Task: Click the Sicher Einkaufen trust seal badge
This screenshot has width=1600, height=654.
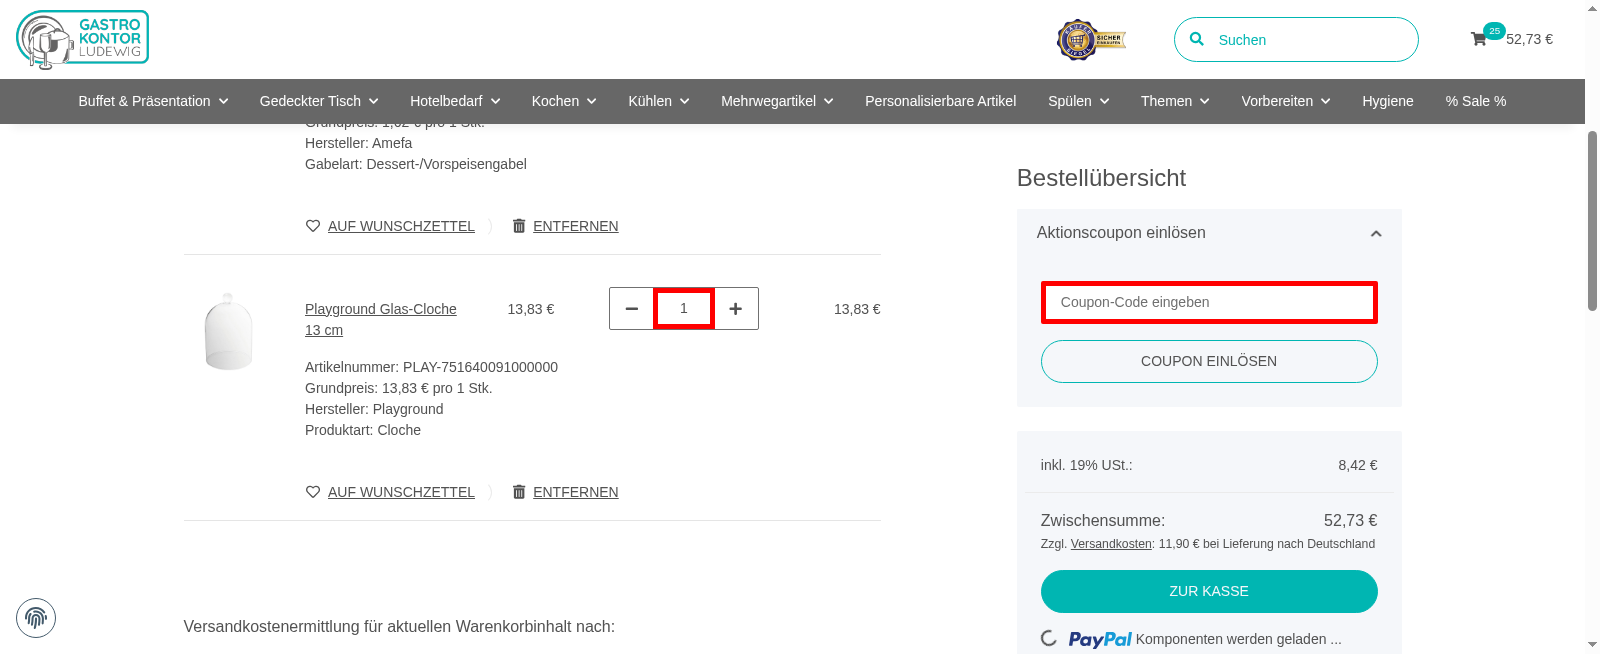Action: pos(1091,39)
